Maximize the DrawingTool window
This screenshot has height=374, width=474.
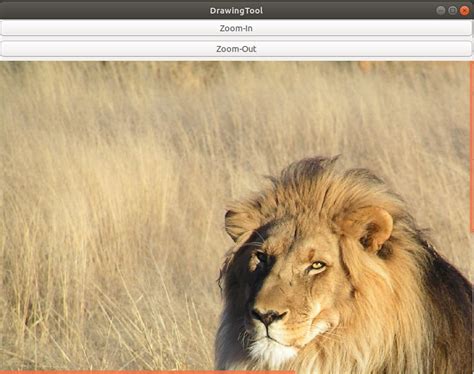click(452, 11)
